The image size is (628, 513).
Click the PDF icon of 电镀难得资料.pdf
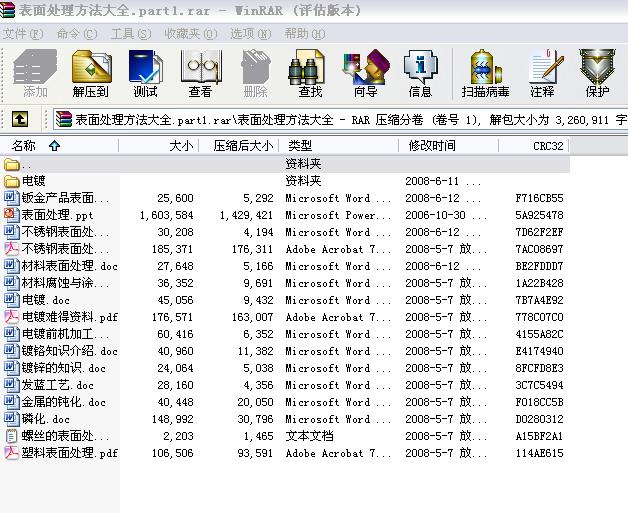pos(12,317)
